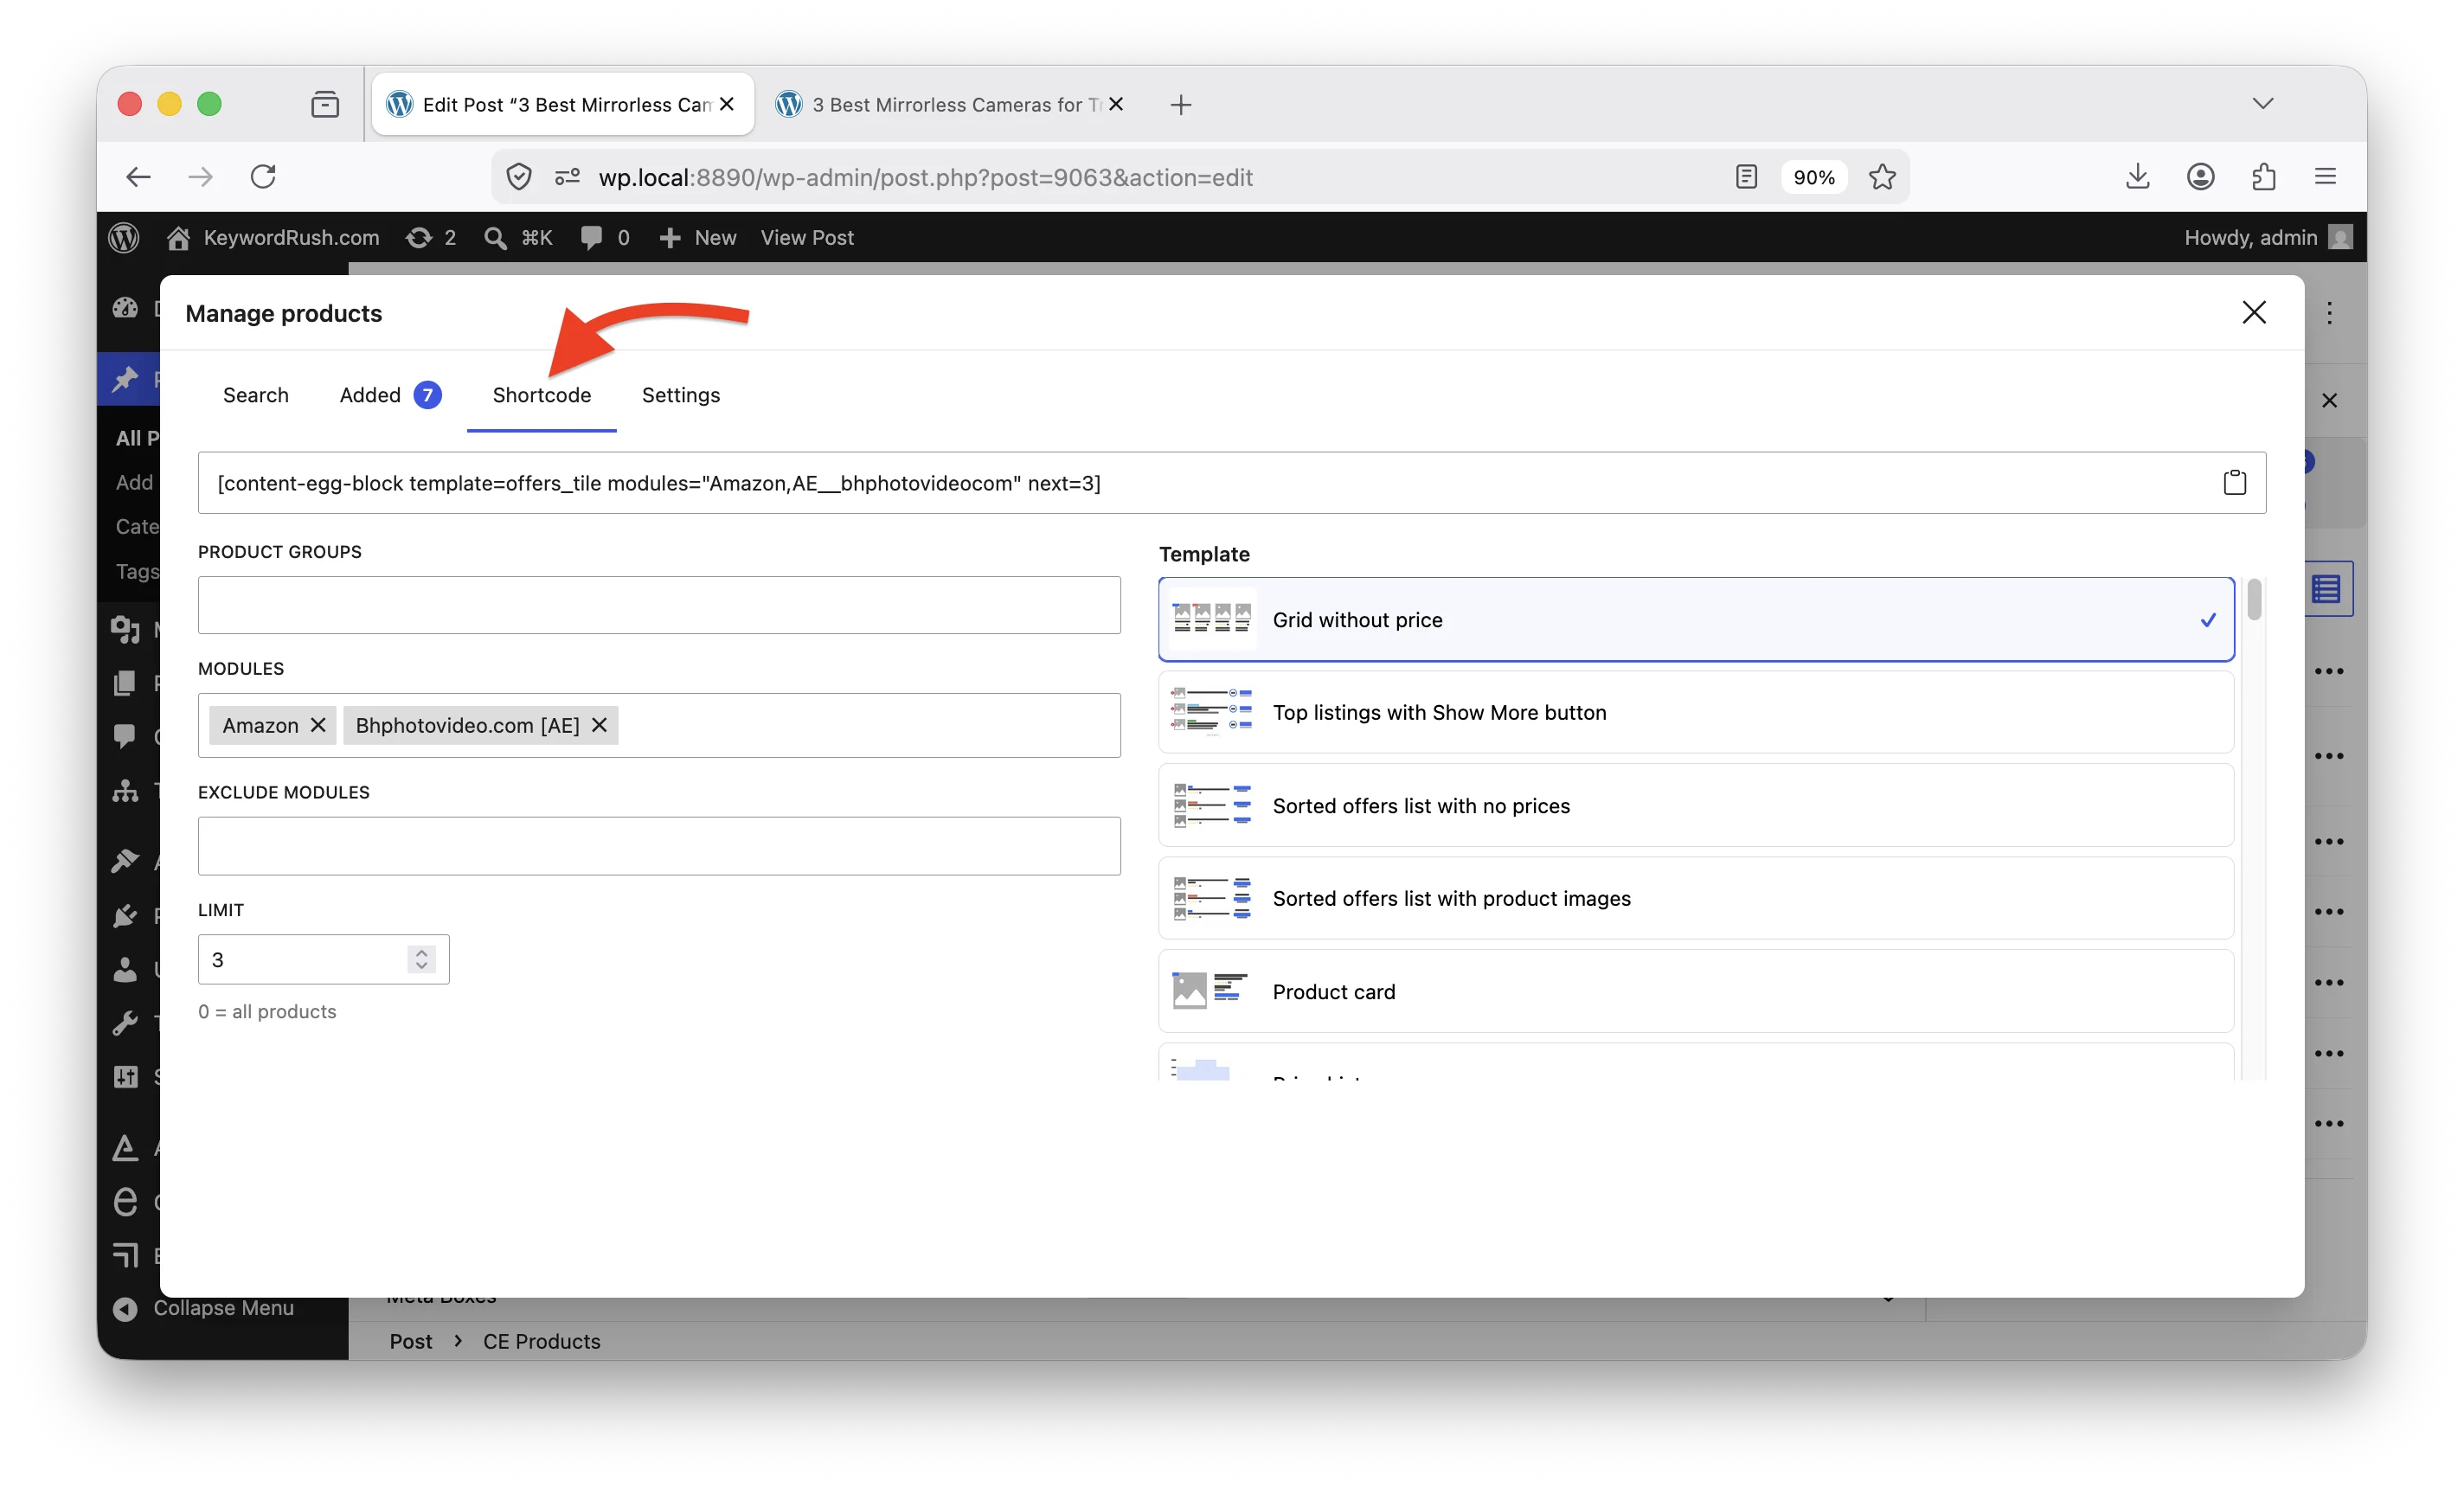Choose the Product card template
2464x1488 pixels.
pyautogui.click(x=1696, y=991)
